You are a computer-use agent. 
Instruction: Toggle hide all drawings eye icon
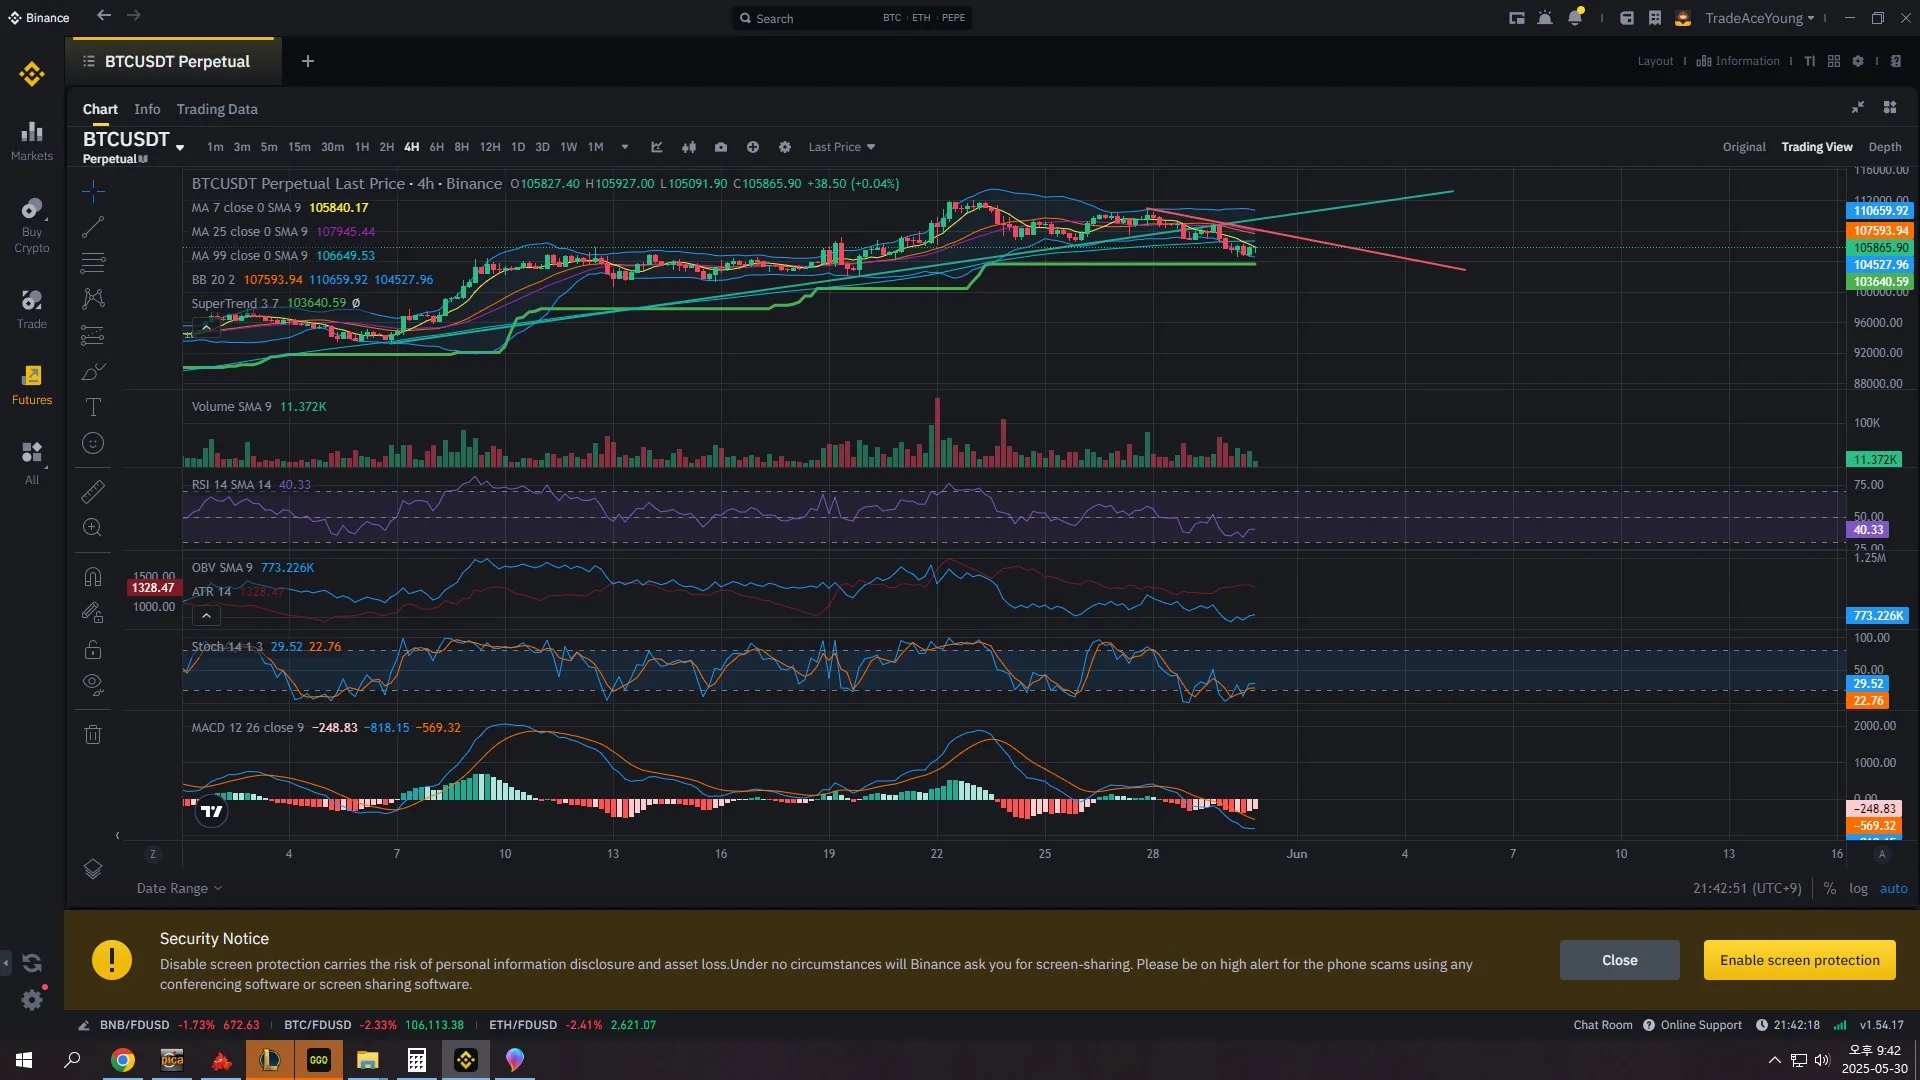click(93, 684)
